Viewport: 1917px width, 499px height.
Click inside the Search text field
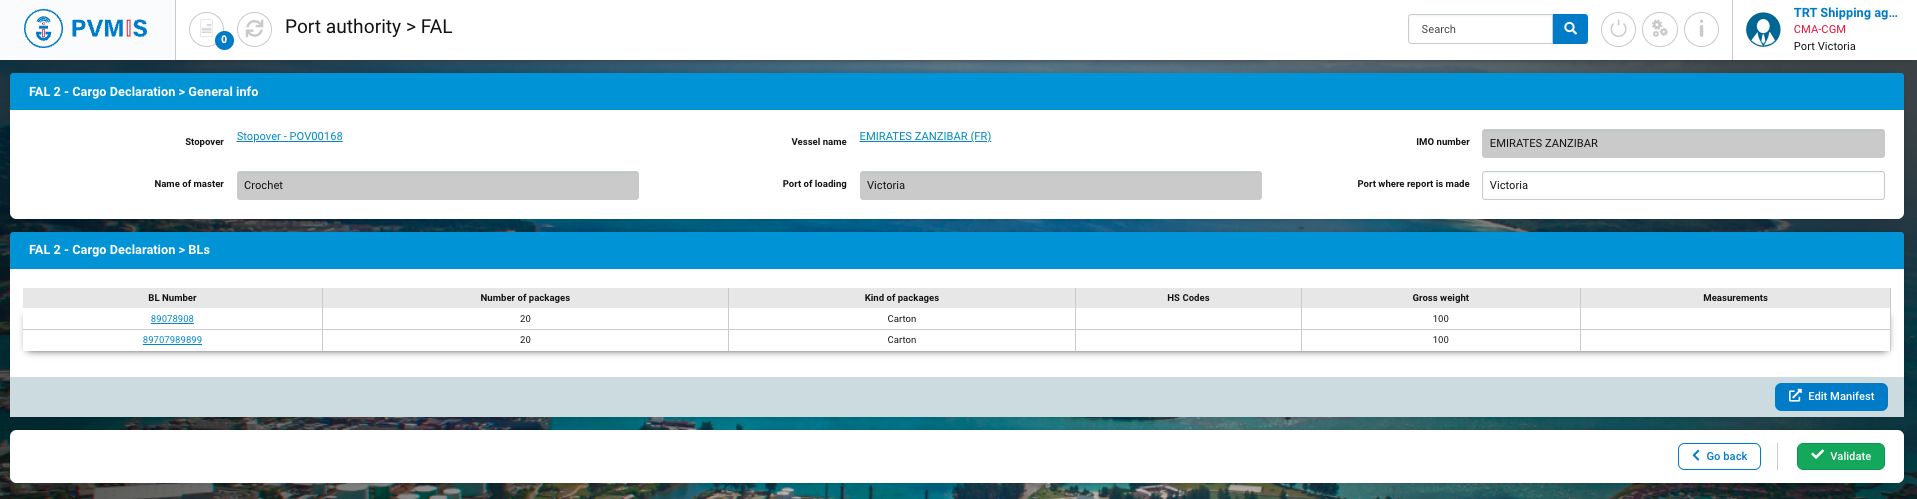coord(1480,29)
